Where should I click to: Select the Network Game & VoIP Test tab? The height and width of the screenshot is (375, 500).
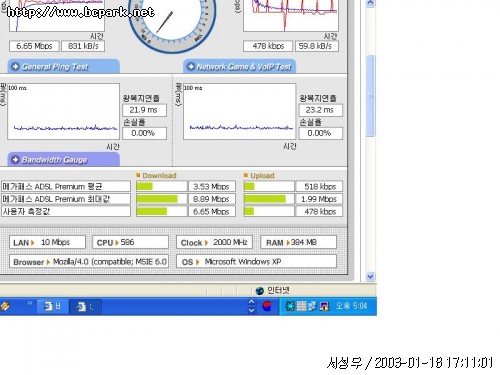[239, 67]
